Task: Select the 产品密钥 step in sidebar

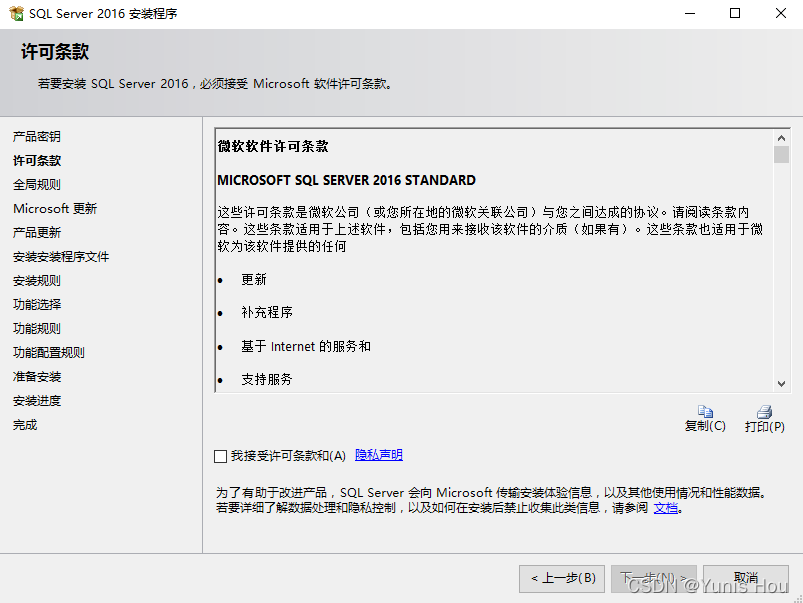Action: pos(37,136)
